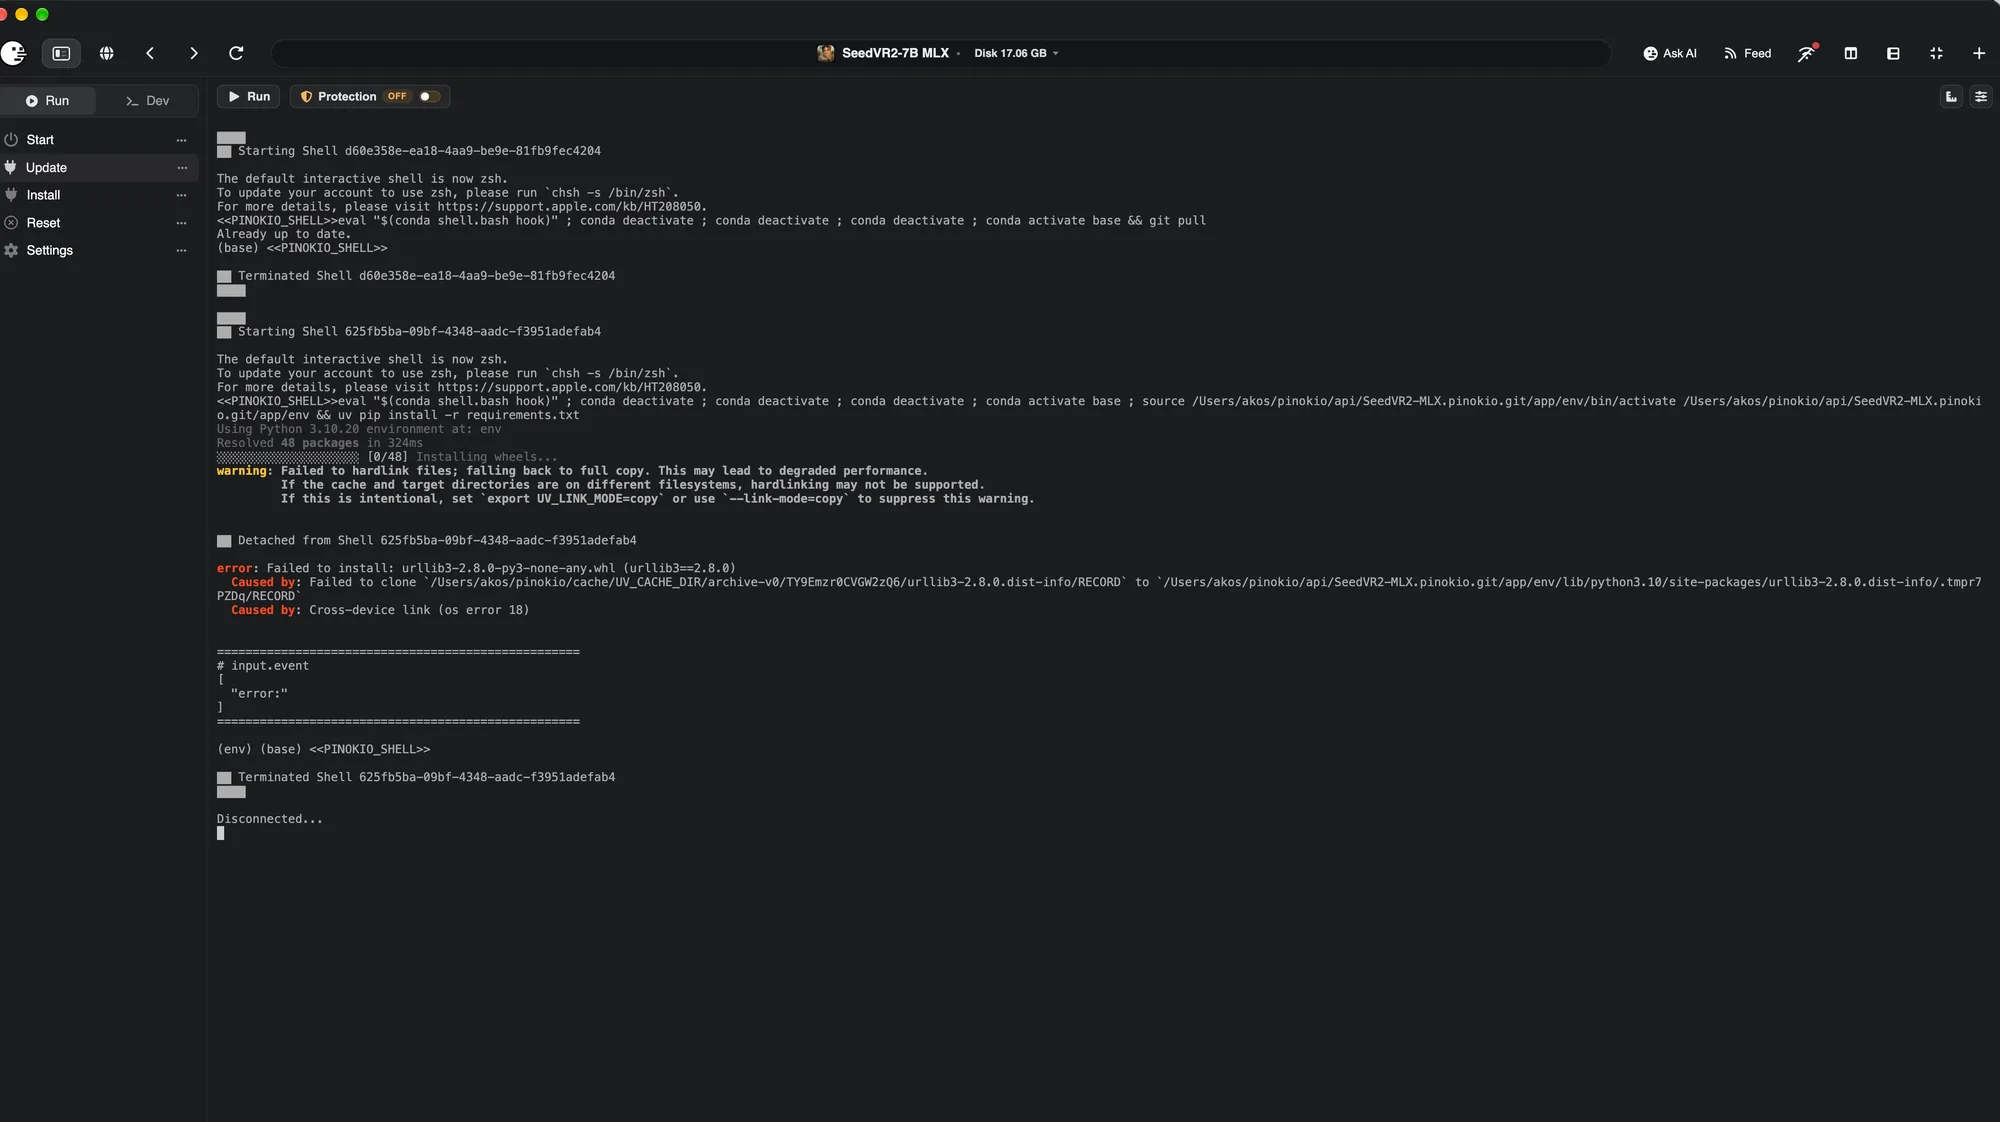
Task: Click the '# input.event' line
Action: (x=263, y=666)
